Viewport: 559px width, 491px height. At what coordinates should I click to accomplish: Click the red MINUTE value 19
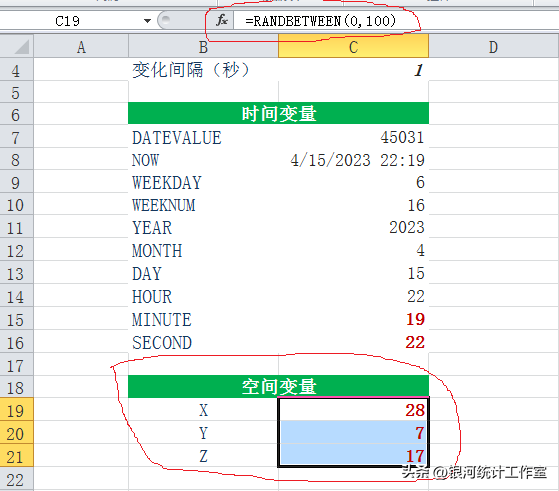(353, 319)
